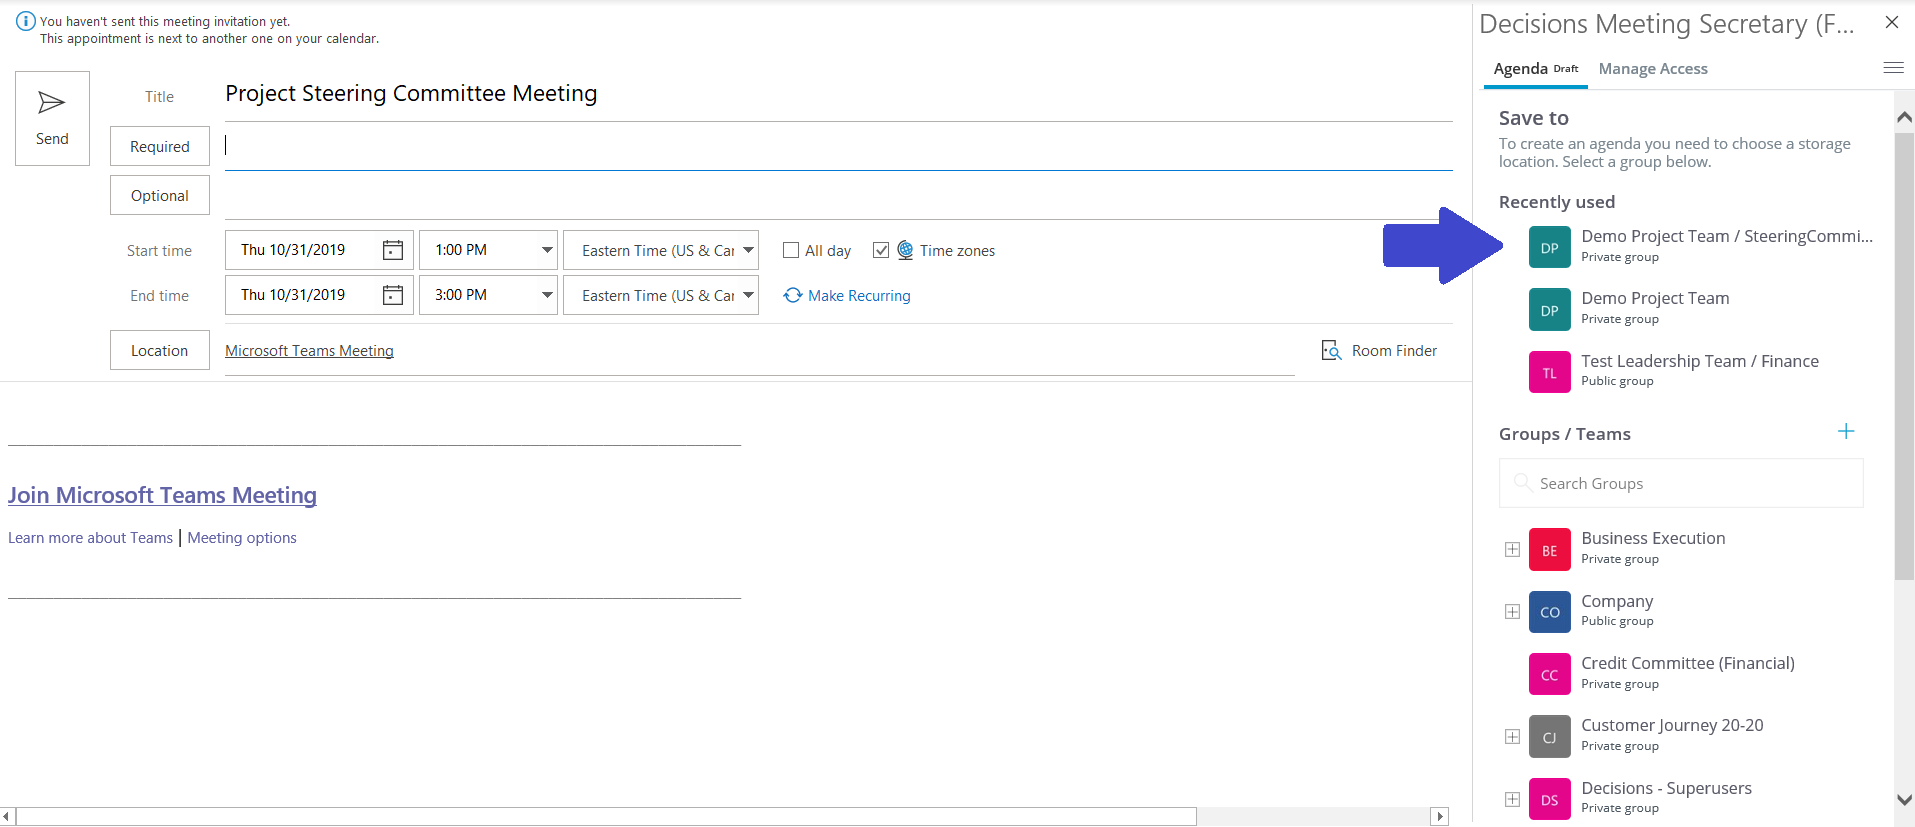Enable the All day checkbox
Viewport: 1915px width, 827px height.
pyautogui.click(x=791, y=250)
